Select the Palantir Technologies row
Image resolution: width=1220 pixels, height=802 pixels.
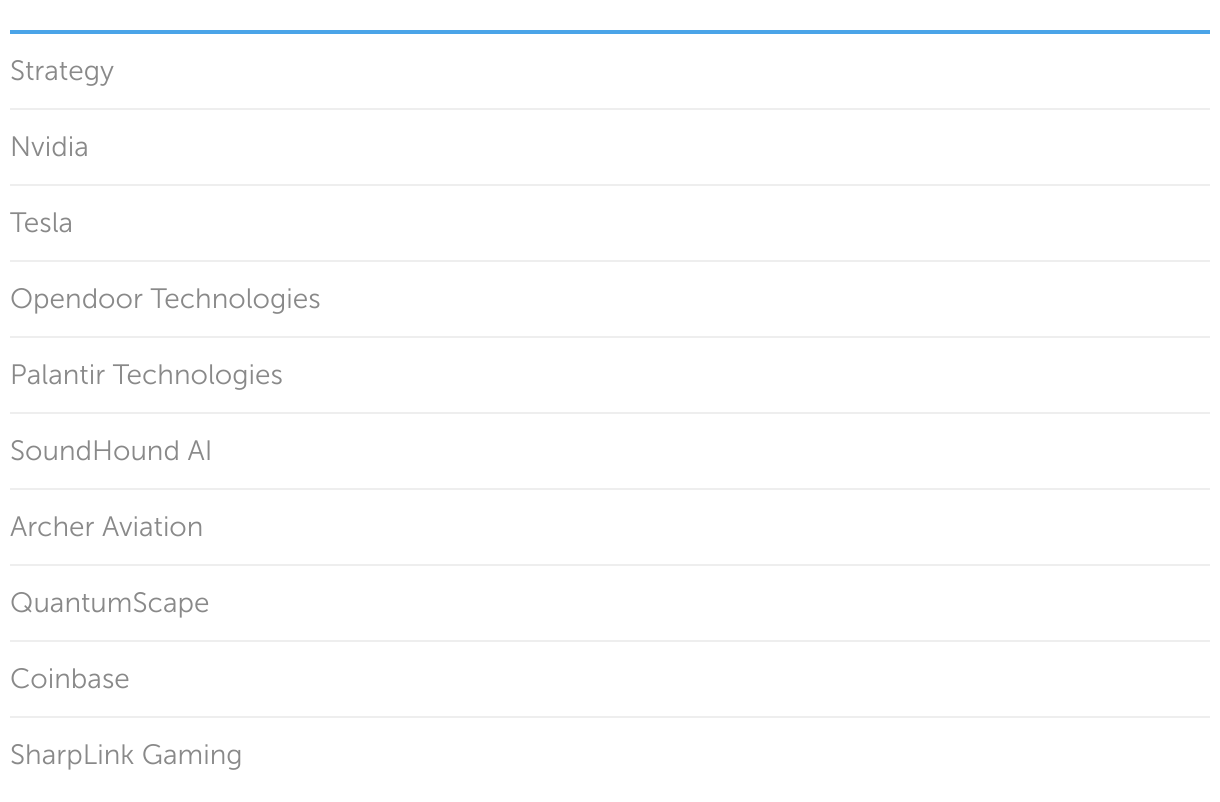(x=610, y=375)
